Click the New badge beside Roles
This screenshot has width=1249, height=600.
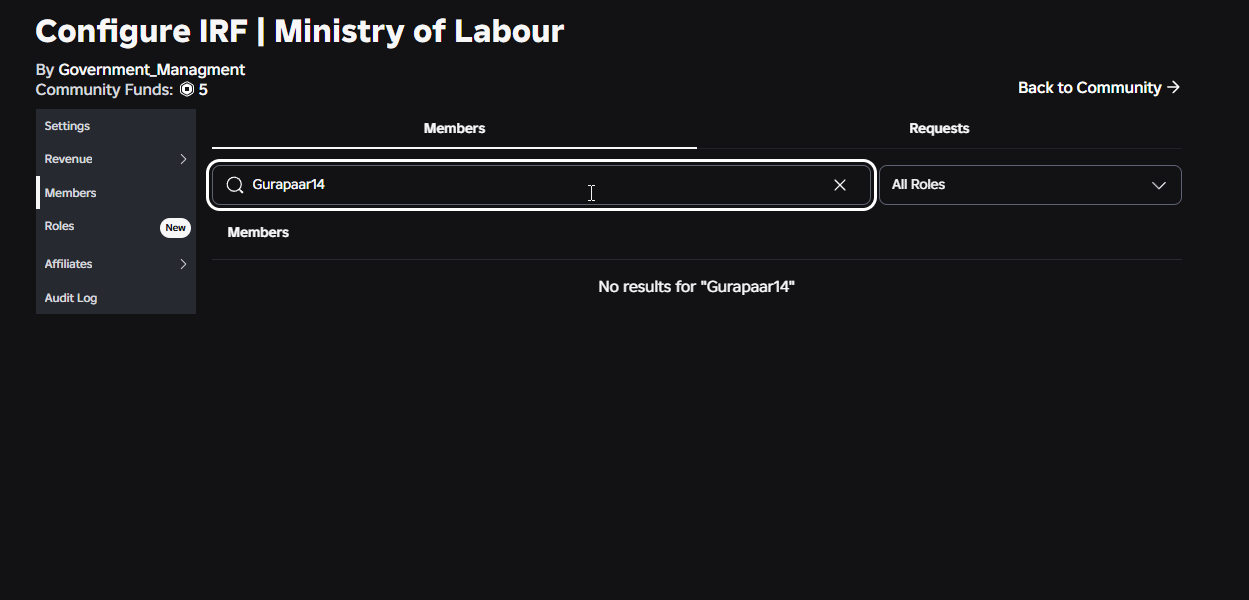[x=175, y=228]
